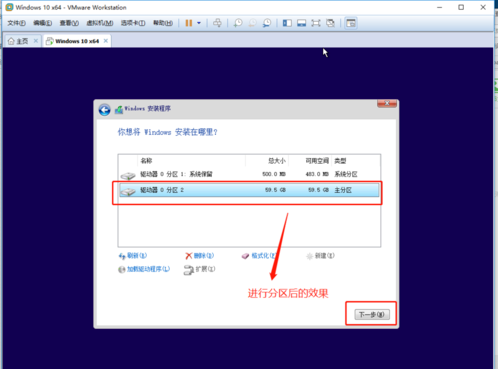Enter full screen mode icon
Screen dimensions: 499x369
316,23
